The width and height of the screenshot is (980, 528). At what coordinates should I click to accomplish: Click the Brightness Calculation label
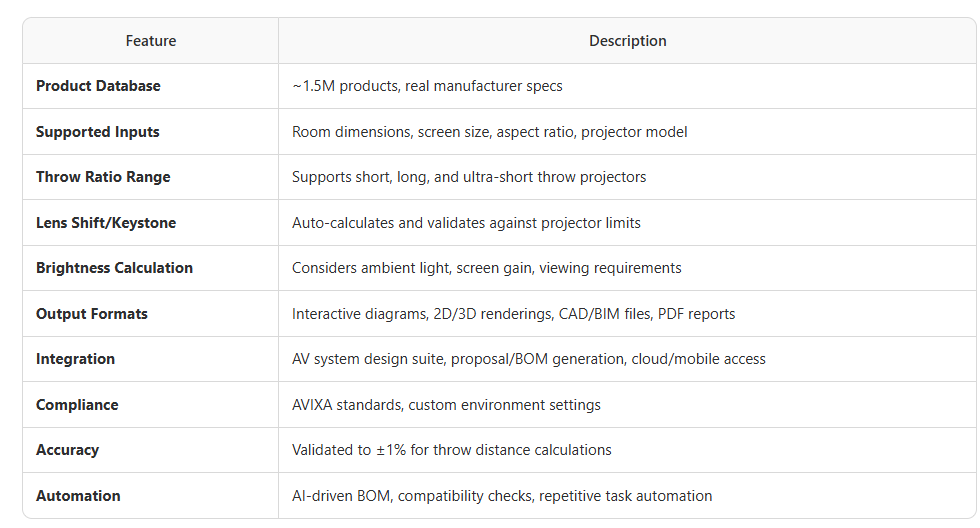(x=114, y=268)
